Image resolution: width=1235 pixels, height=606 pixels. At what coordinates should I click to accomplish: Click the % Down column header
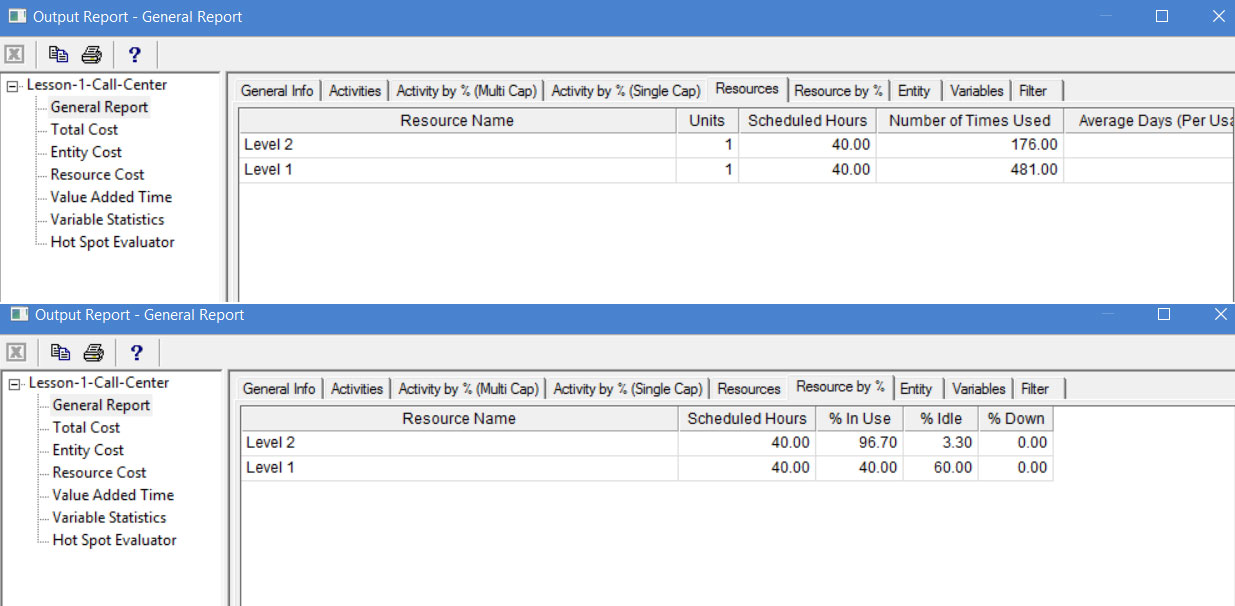tap(1015, 419)
